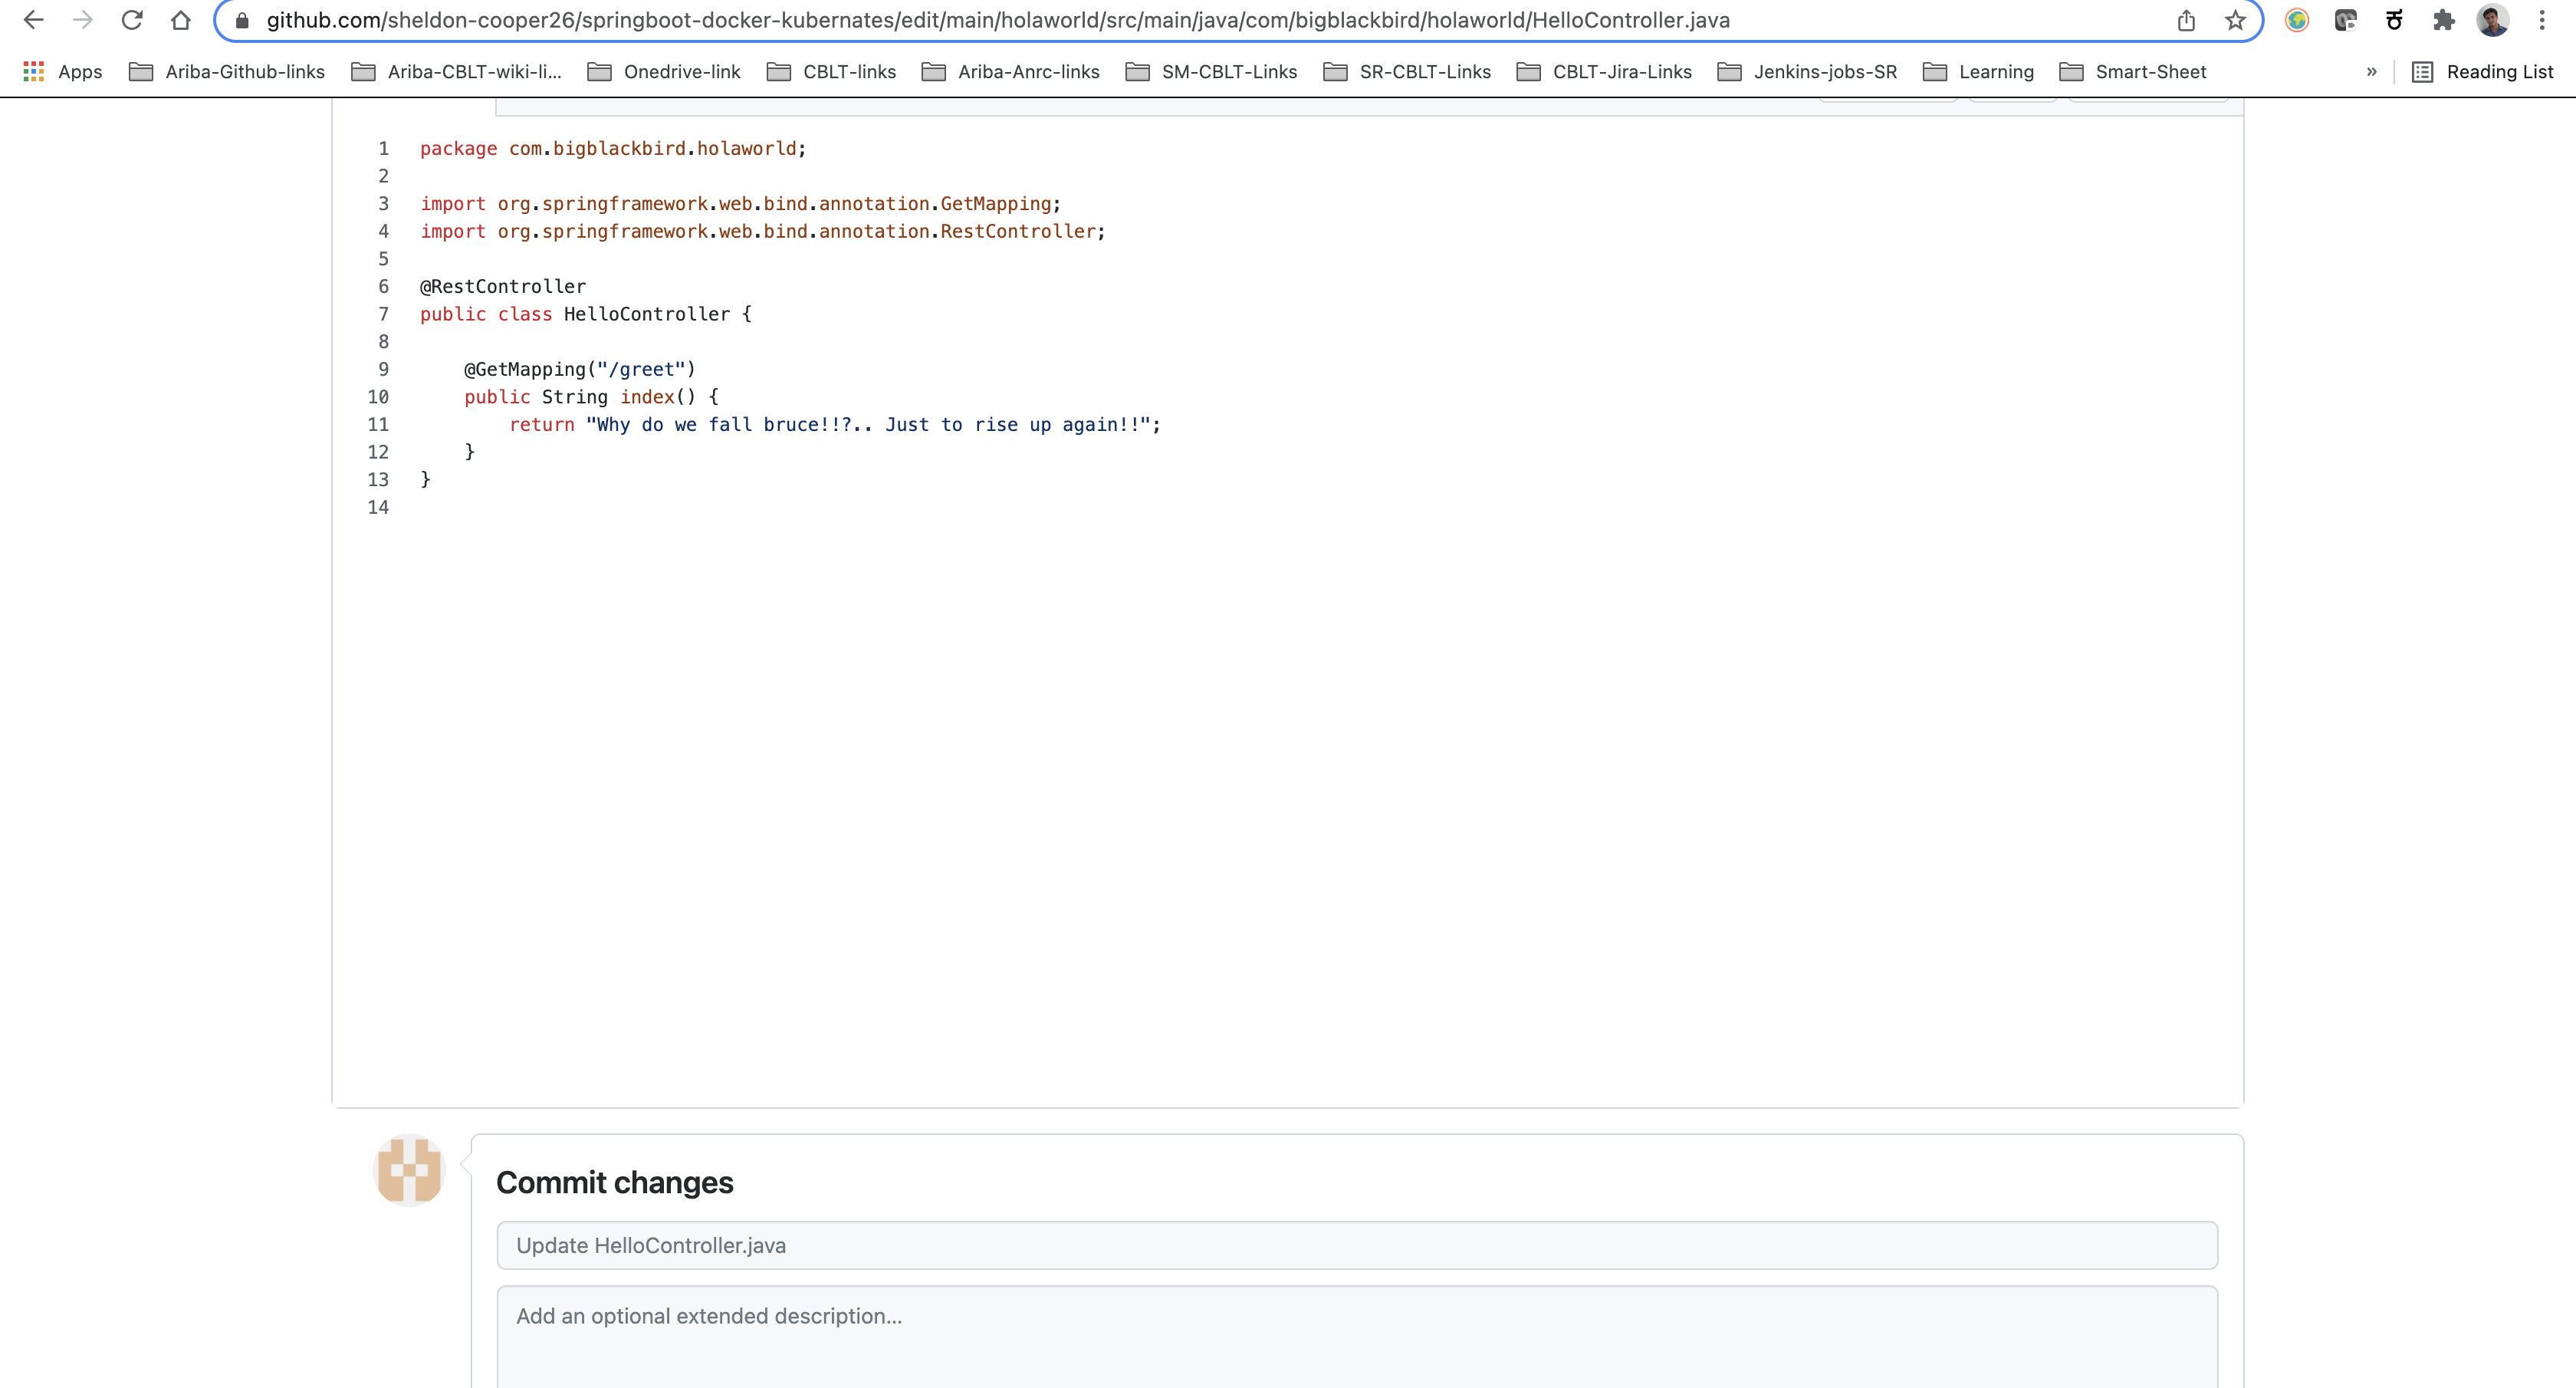The height and width of the screenshot is (1388, 2576).
Task: Open the puzzle-piece Extensions menu
Action: tap(2444, 20)
